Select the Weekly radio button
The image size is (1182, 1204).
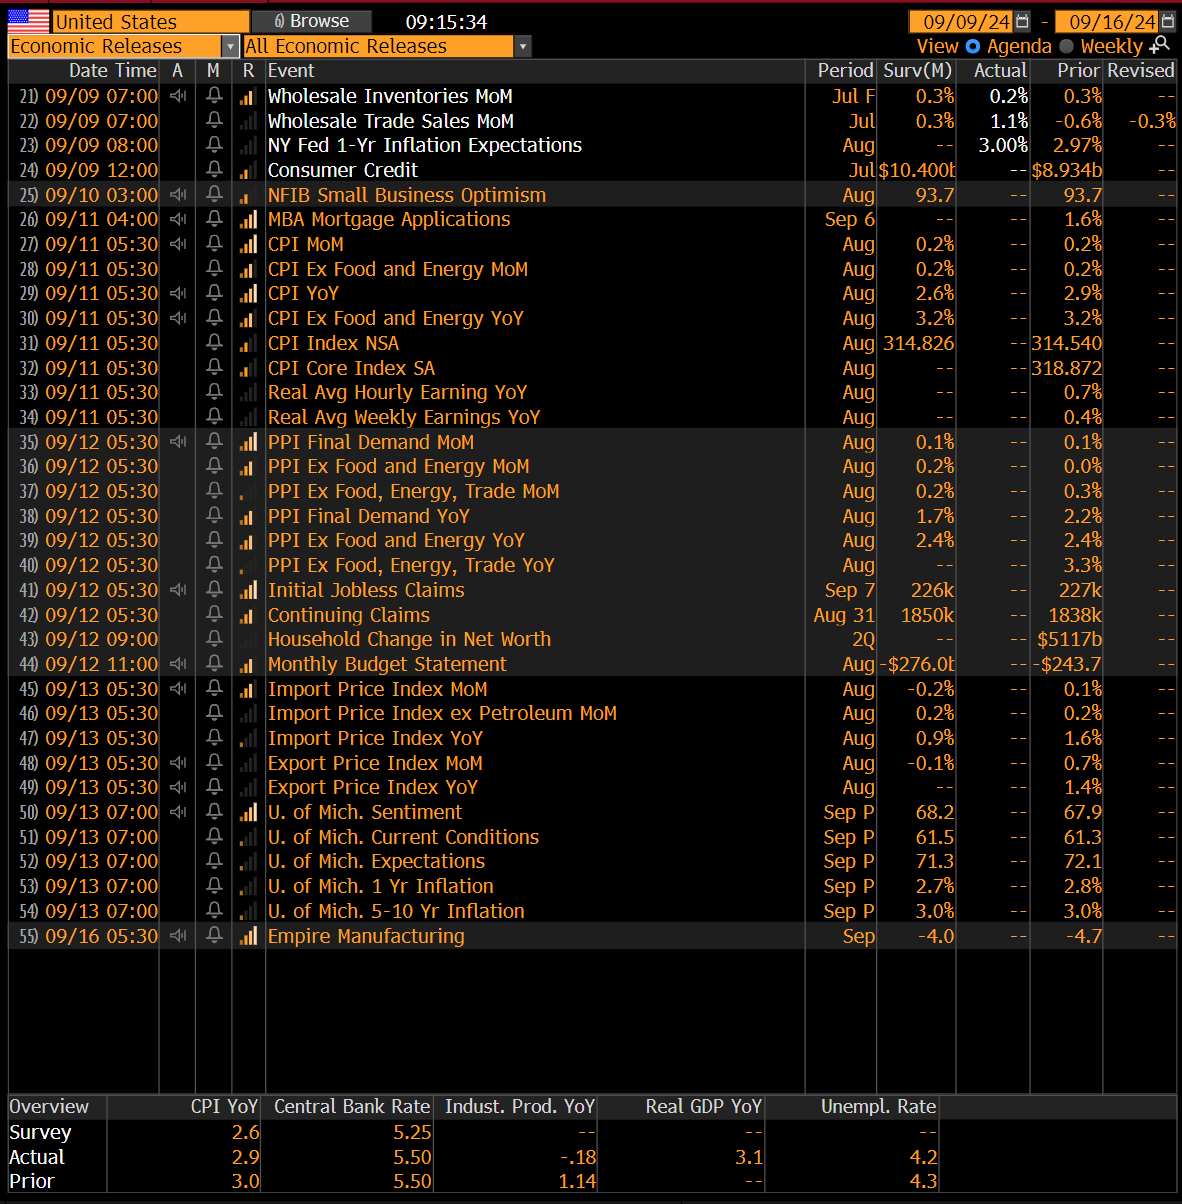[1066, 46]
